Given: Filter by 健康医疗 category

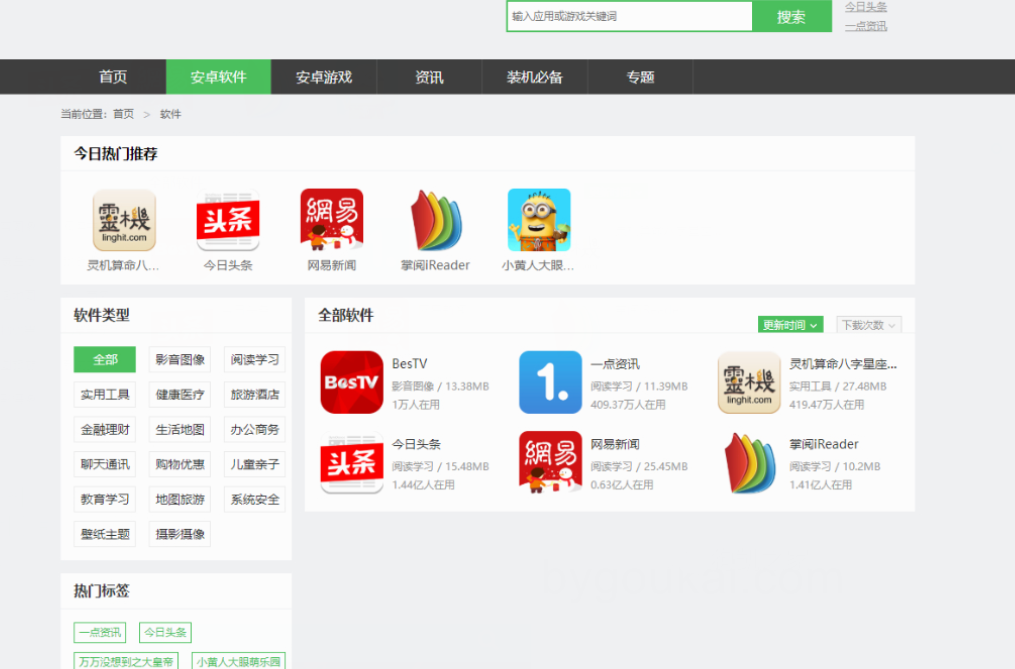Looking at the screenshot, I should pyautogui.click(x=180, y=394).
